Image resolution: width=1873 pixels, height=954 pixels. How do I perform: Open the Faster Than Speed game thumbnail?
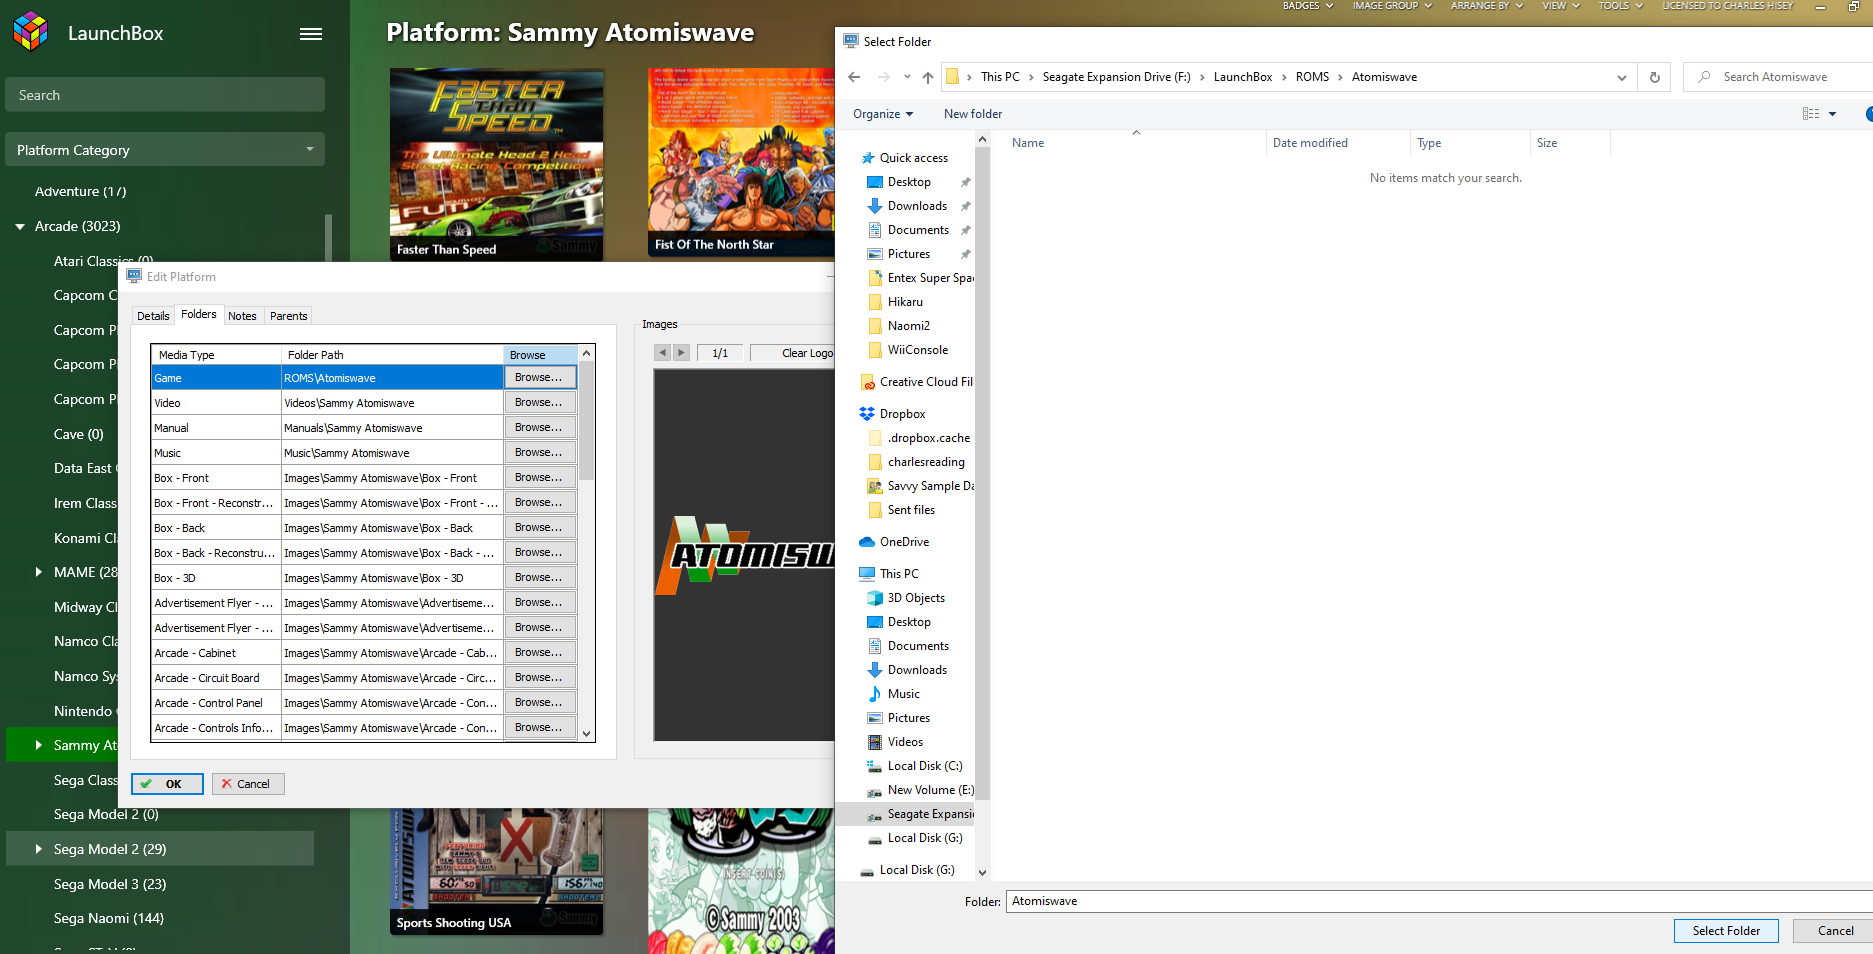coord(497,164)
